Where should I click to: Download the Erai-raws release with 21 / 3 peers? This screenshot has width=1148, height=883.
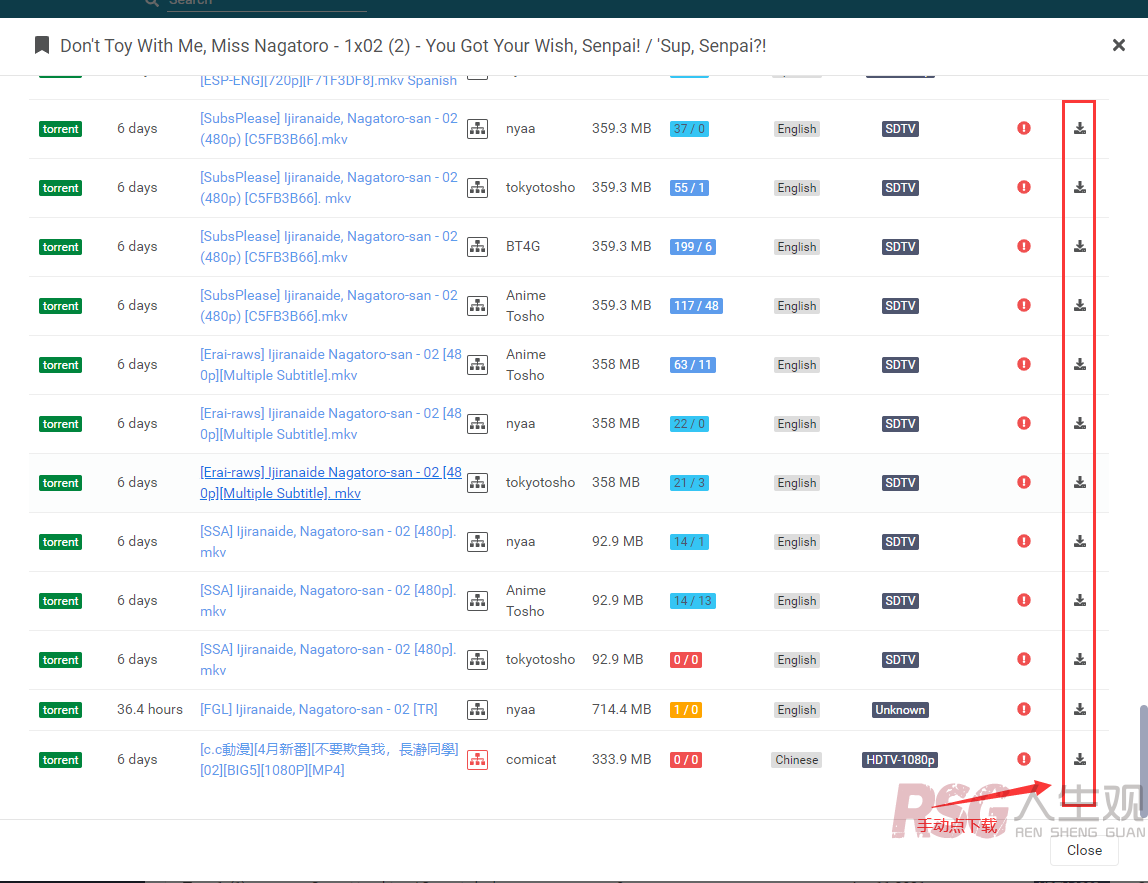1079,483
